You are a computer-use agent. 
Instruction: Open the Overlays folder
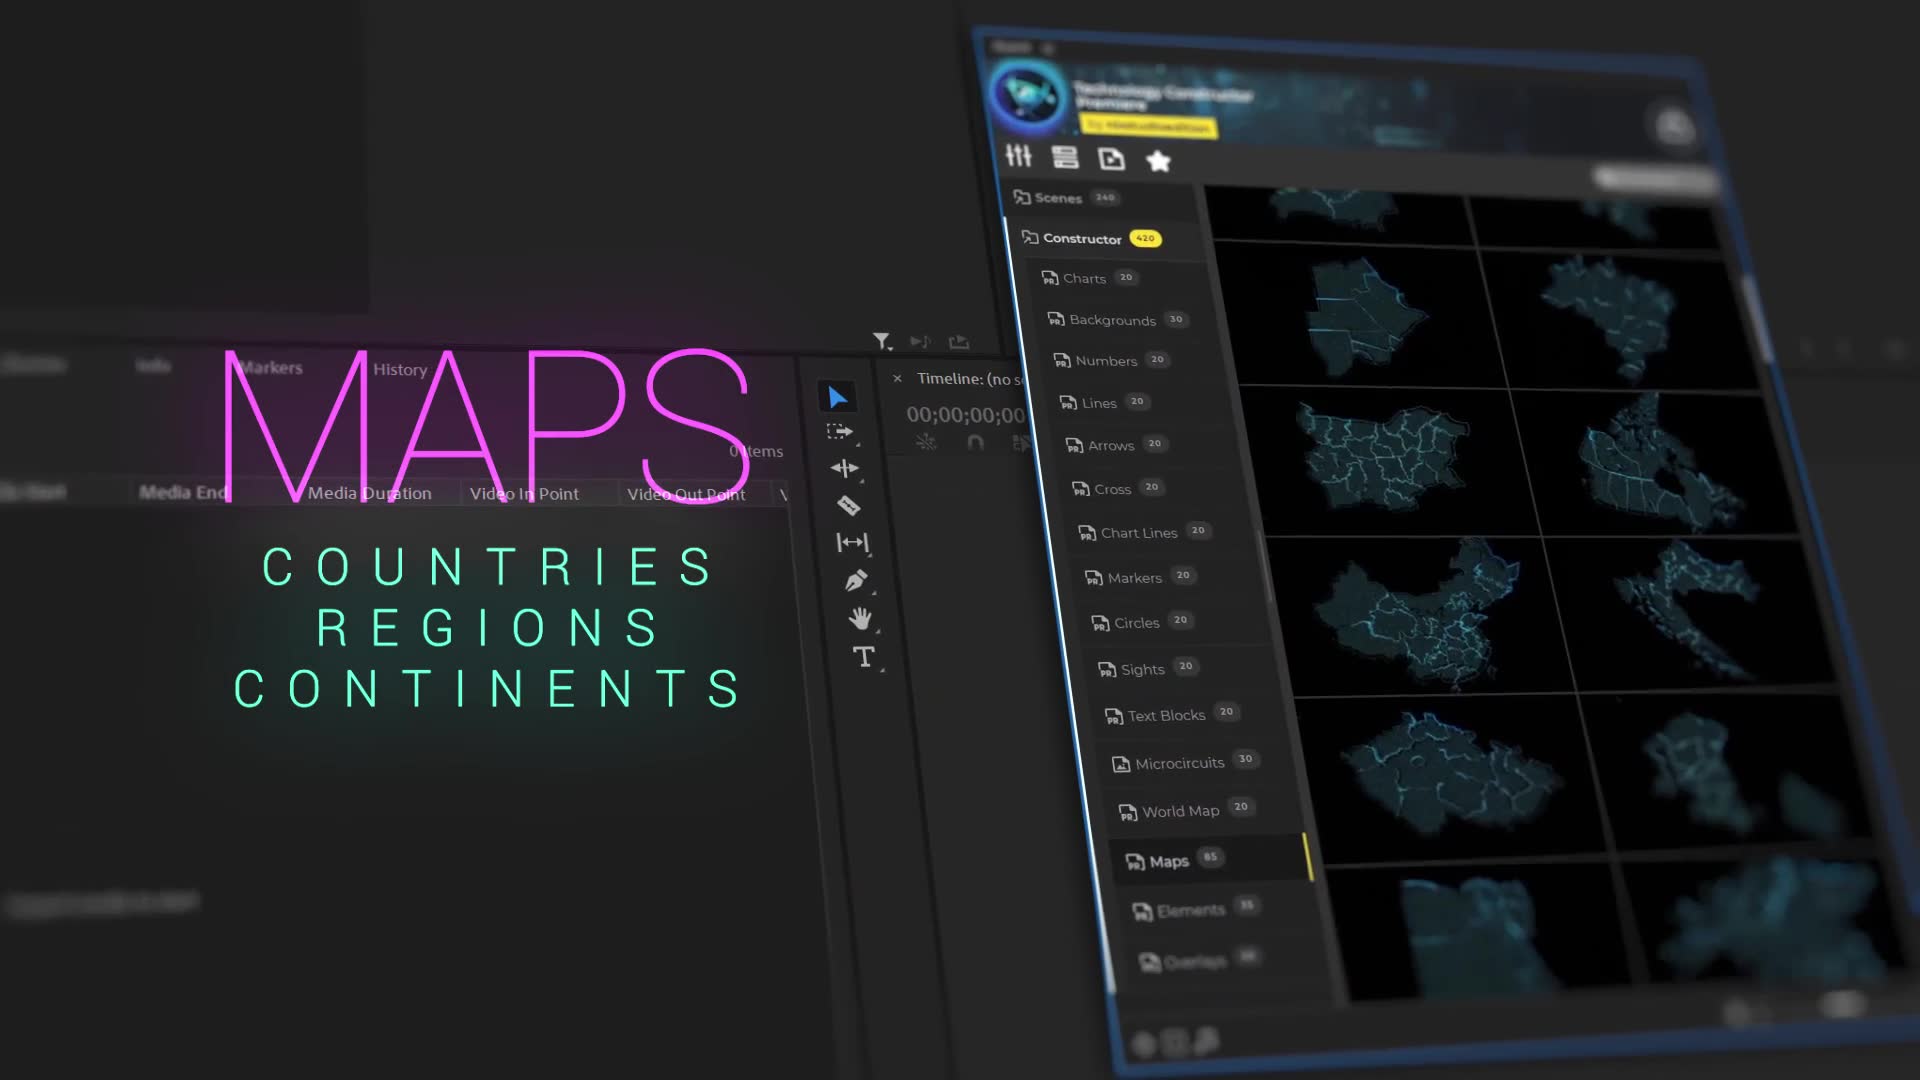1200,961
